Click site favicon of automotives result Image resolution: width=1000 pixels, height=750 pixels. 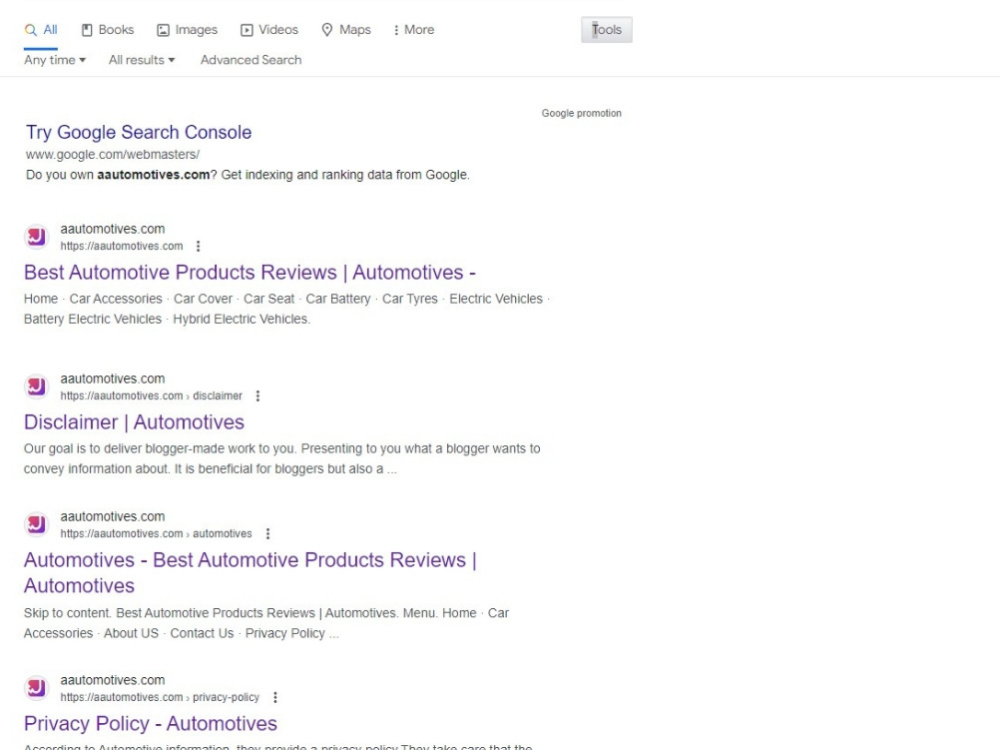point(36,524)
